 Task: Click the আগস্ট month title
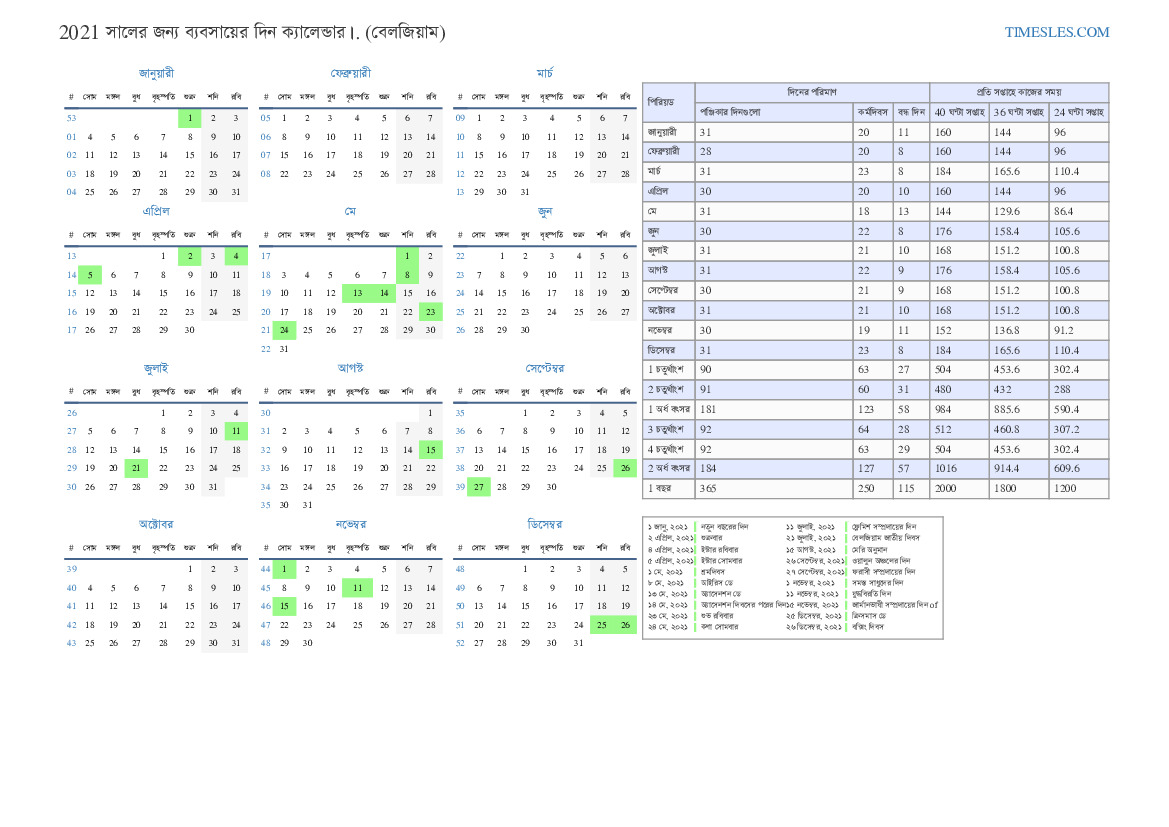(x=350, y=368)
